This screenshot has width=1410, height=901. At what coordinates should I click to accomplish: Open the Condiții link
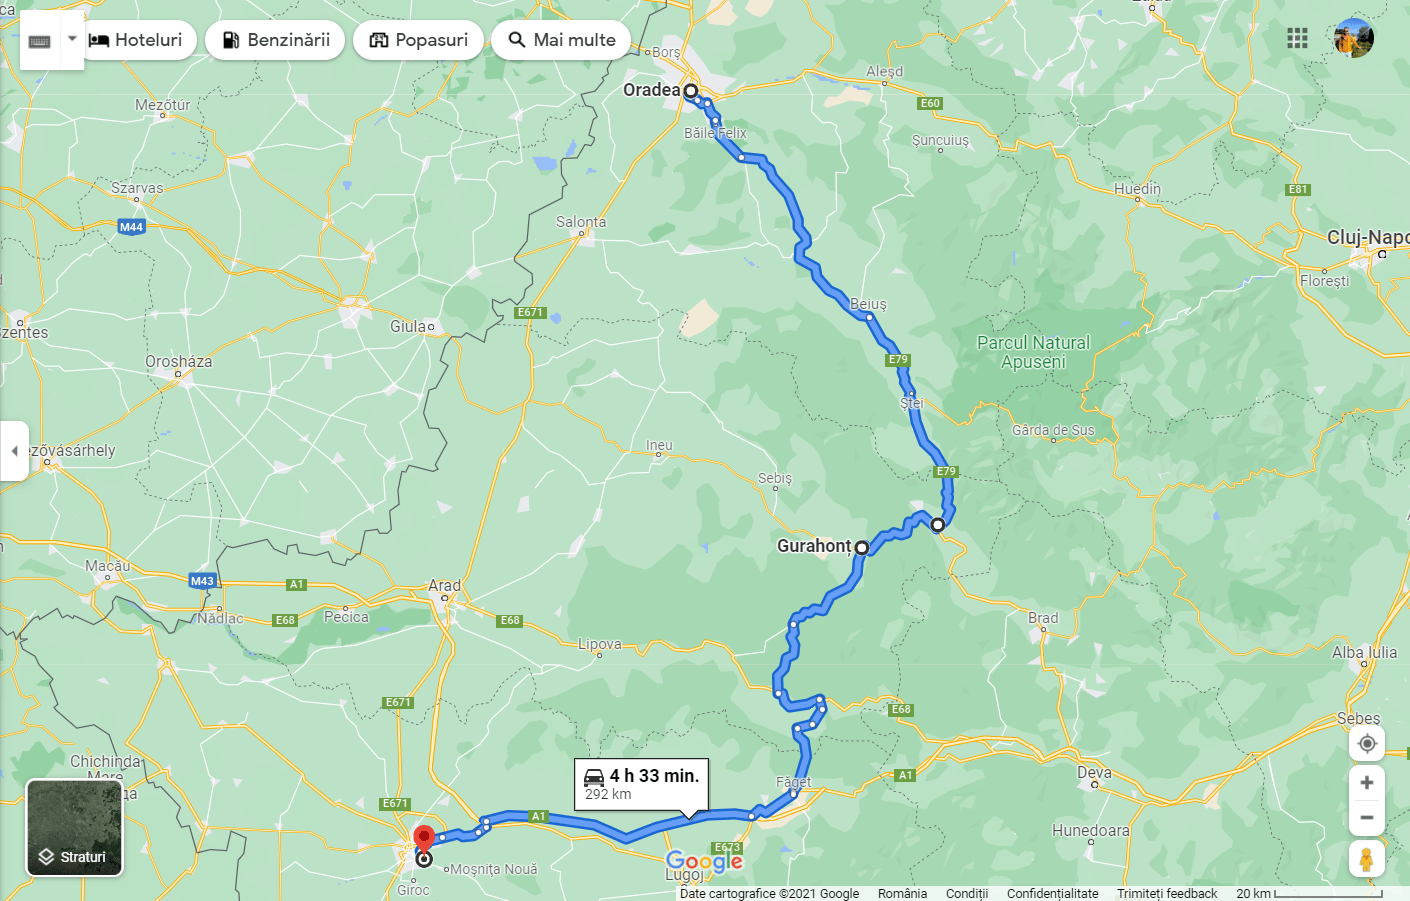967,893
